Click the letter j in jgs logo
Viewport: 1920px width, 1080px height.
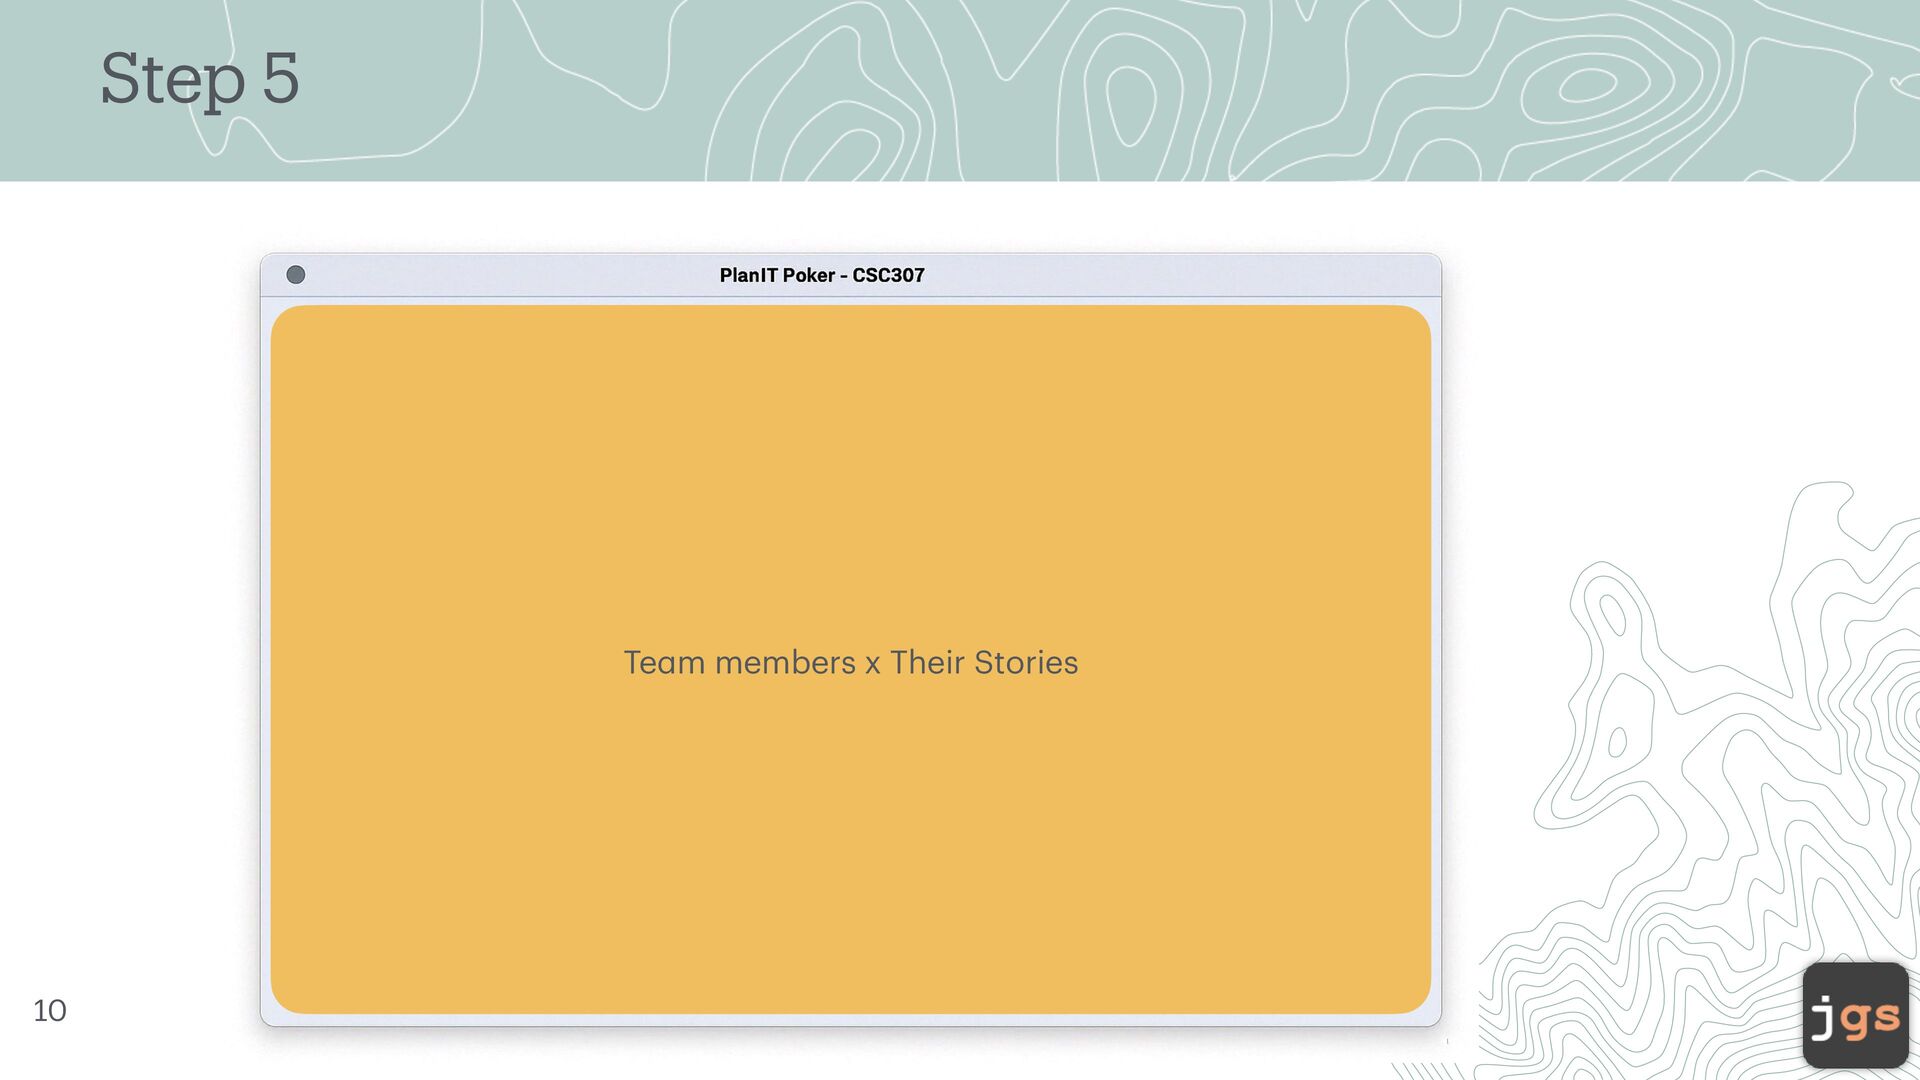pos(1824,1019)
